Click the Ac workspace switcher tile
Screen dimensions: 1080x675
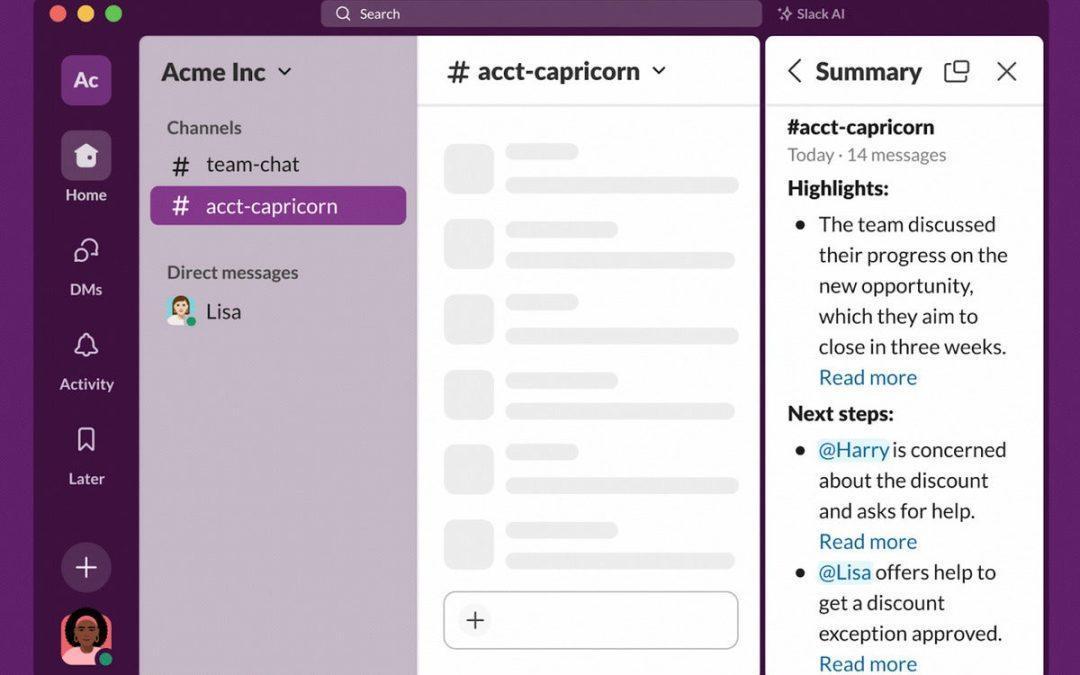(x=86, y=80)
